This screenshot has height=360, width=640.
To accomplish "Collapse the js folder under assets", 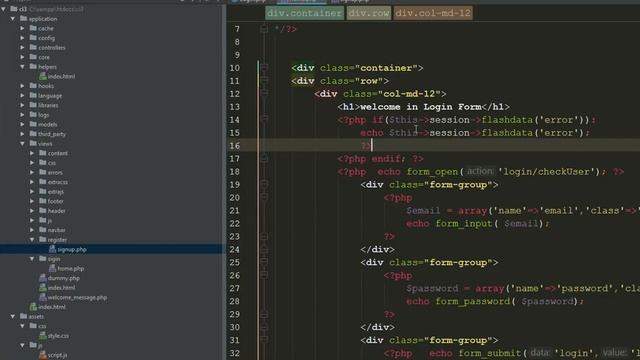I will (x=22, y=345).
